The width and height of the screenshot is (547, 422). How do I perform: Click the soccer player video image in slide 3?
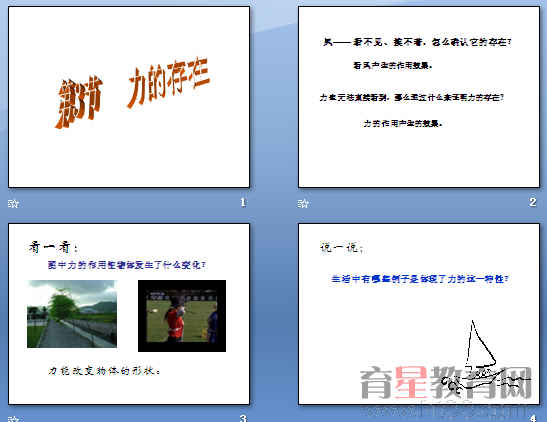[x=182, y=316]
